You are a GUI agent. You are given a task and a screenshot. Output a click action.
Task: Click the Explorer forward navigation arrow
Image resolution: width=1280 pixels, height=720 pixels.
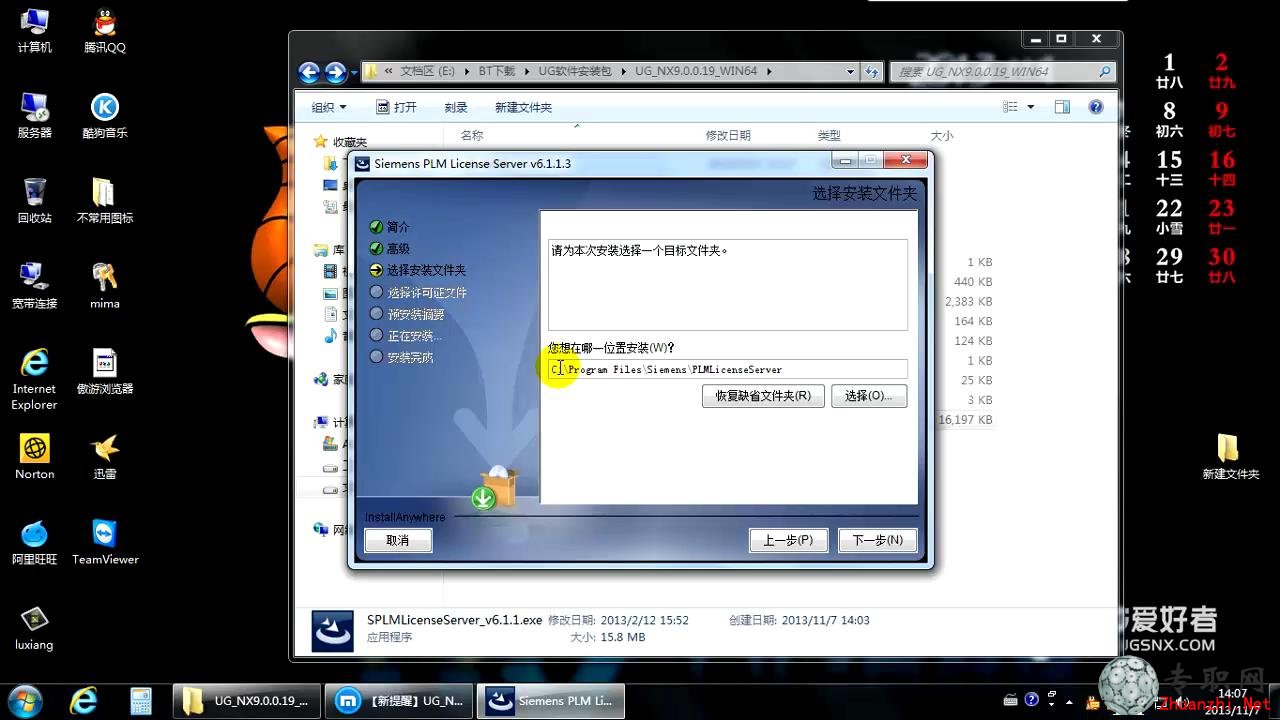[335, 72]
